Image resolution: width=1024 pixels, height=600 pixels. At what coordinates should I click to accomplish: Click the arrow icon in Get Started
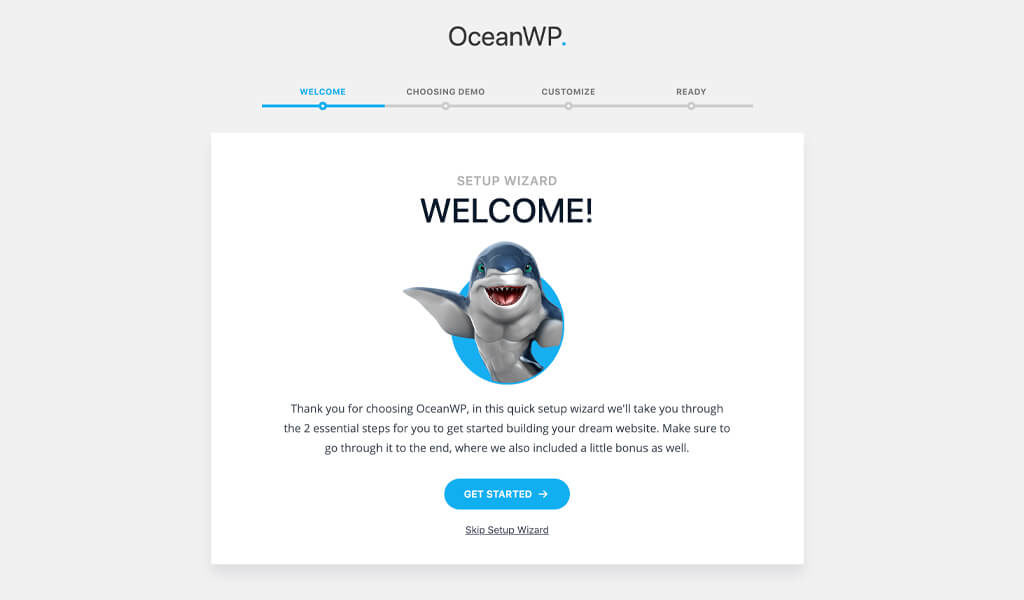pos(543,494)
